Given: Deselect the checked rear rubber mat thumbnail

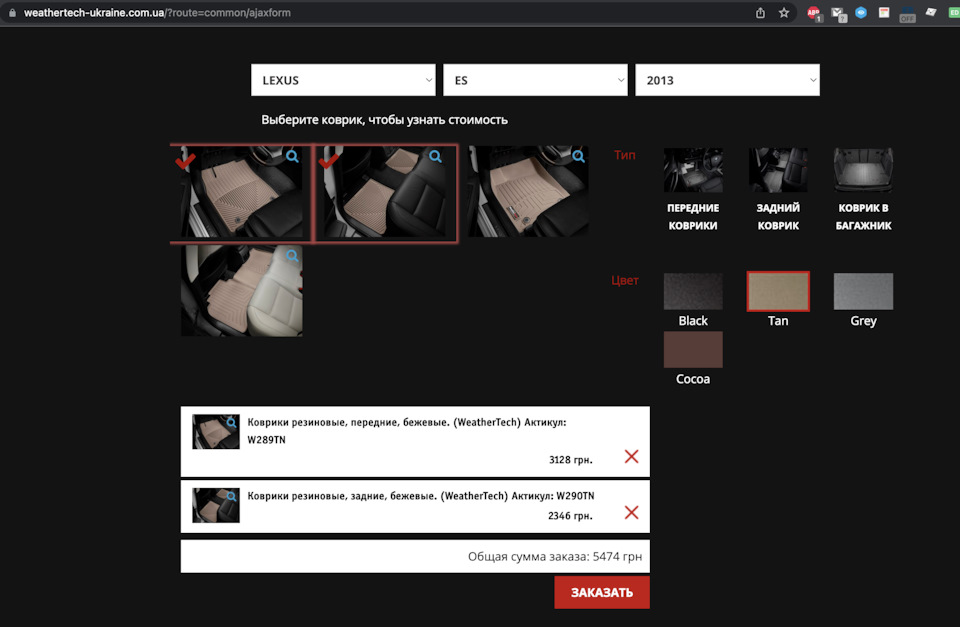Looking at the screenshot, I should (x=385, y=193).
